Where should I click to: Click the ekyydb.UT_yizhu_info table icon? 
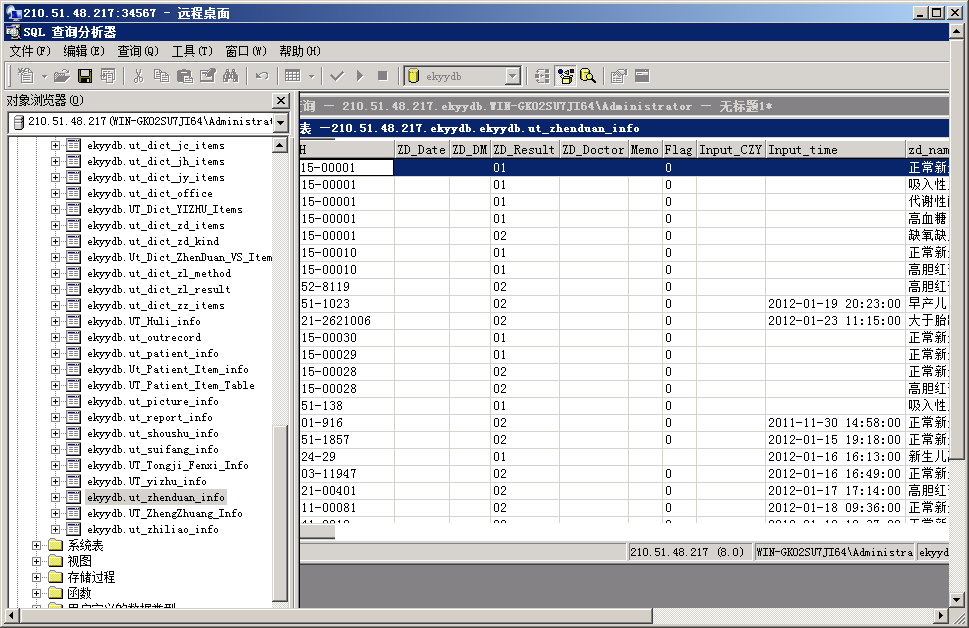point(74,482)
